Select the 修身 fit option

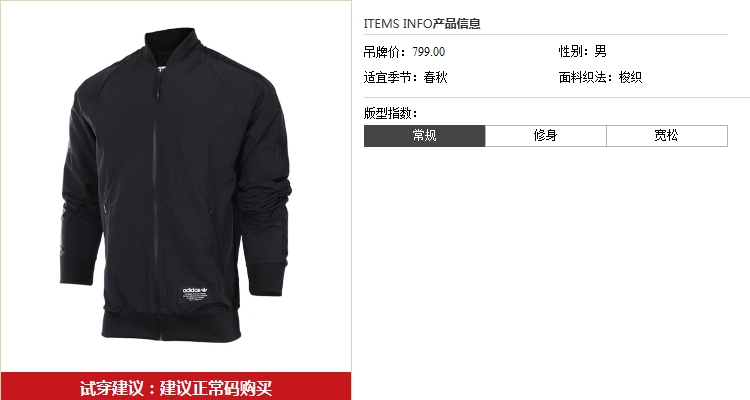[x=546, y=136]
